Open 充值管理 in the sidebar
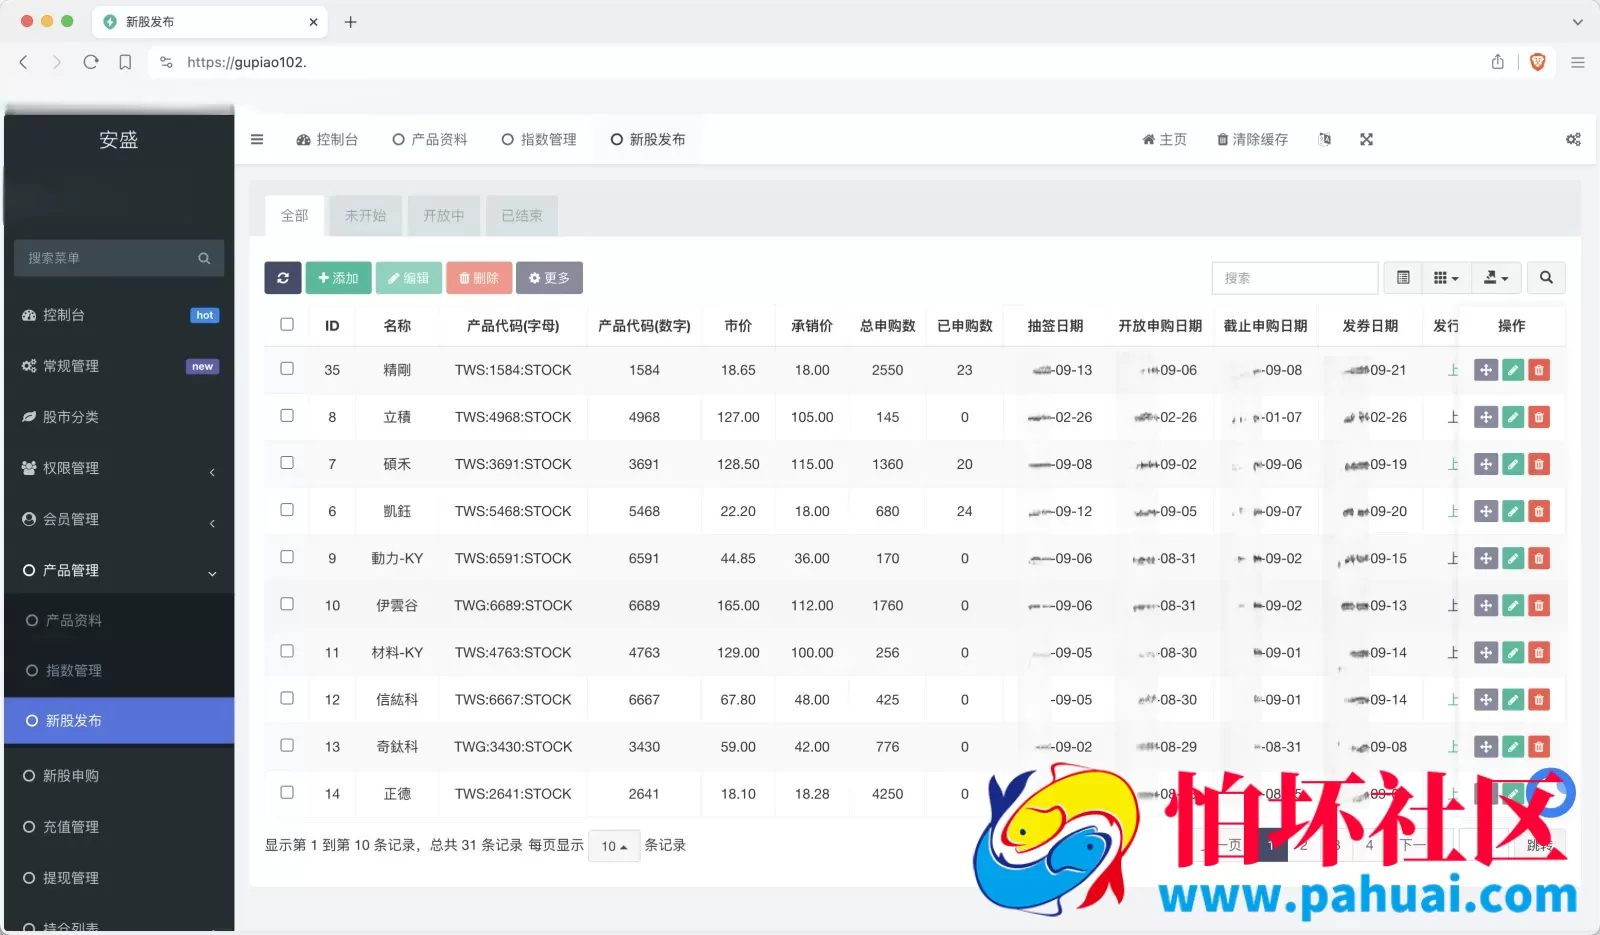Viewport: 1600px width, 935px height. point(119,827)
